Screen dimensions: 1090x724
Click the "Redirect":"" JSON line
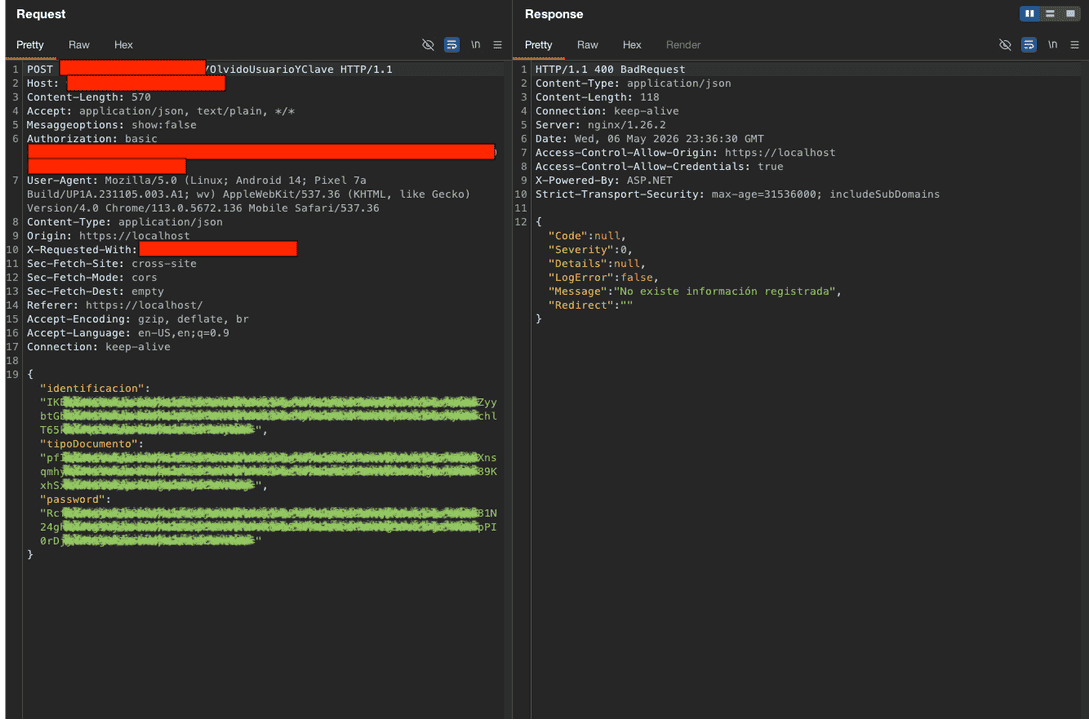click(x=590, y=305)
